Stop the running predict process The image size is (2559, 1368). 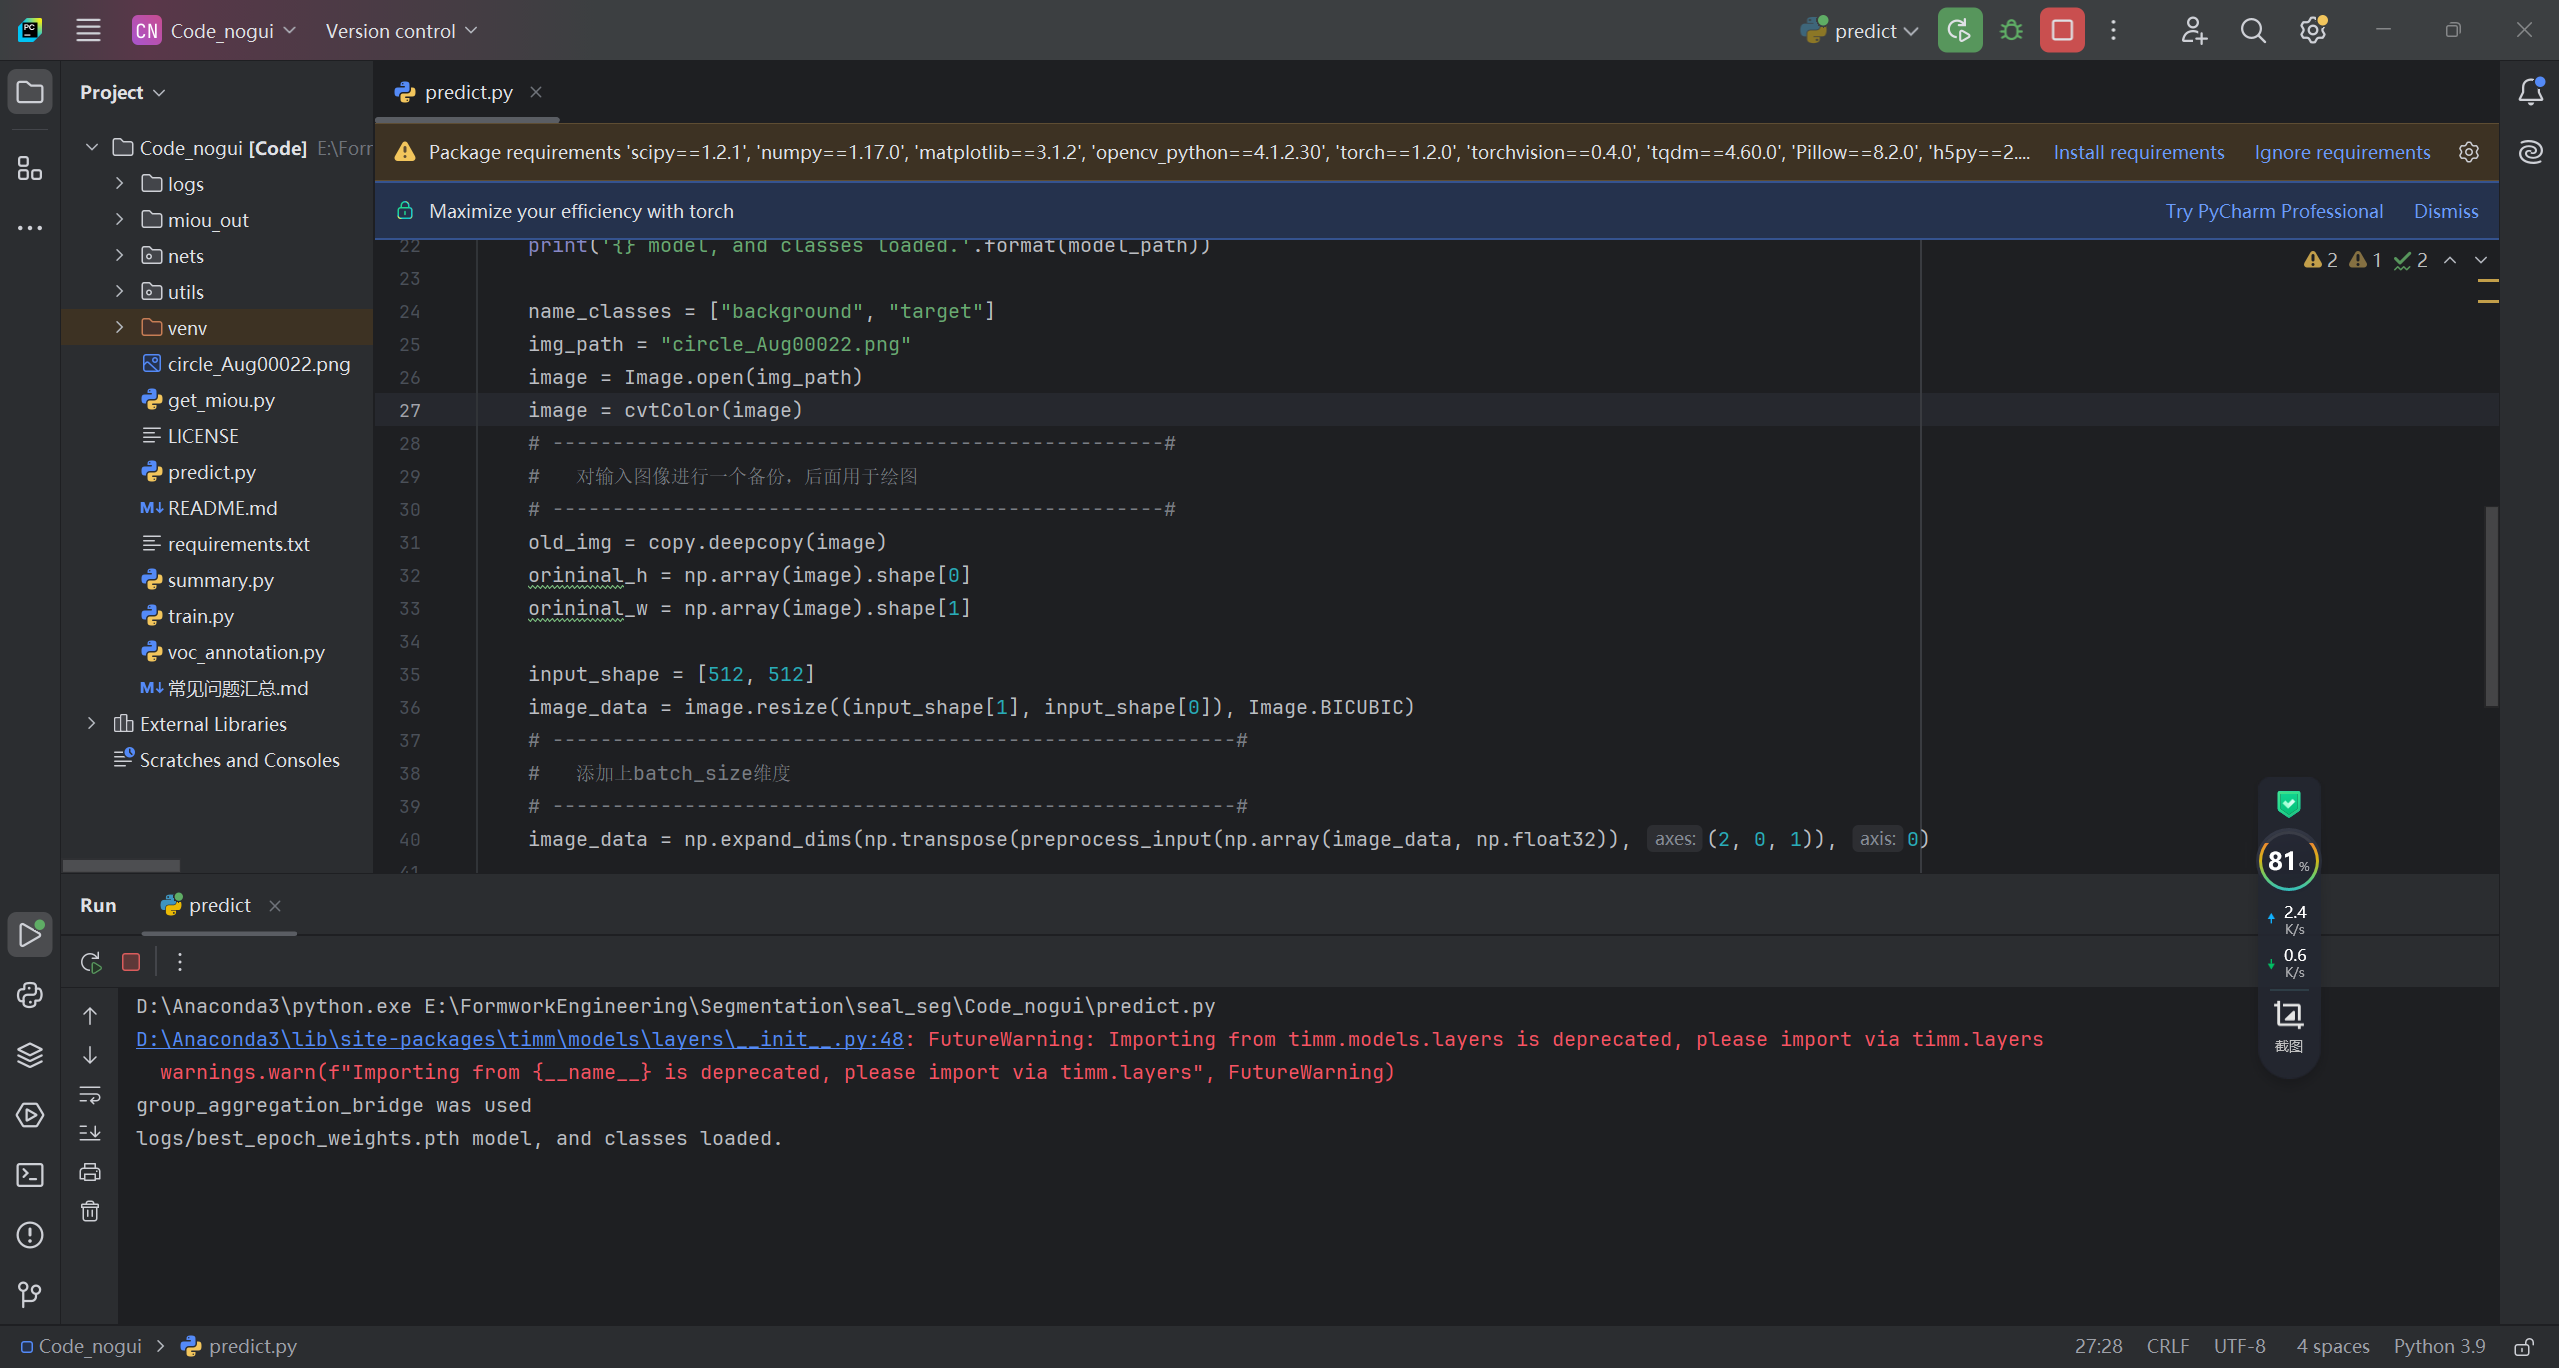(2062, 31)
